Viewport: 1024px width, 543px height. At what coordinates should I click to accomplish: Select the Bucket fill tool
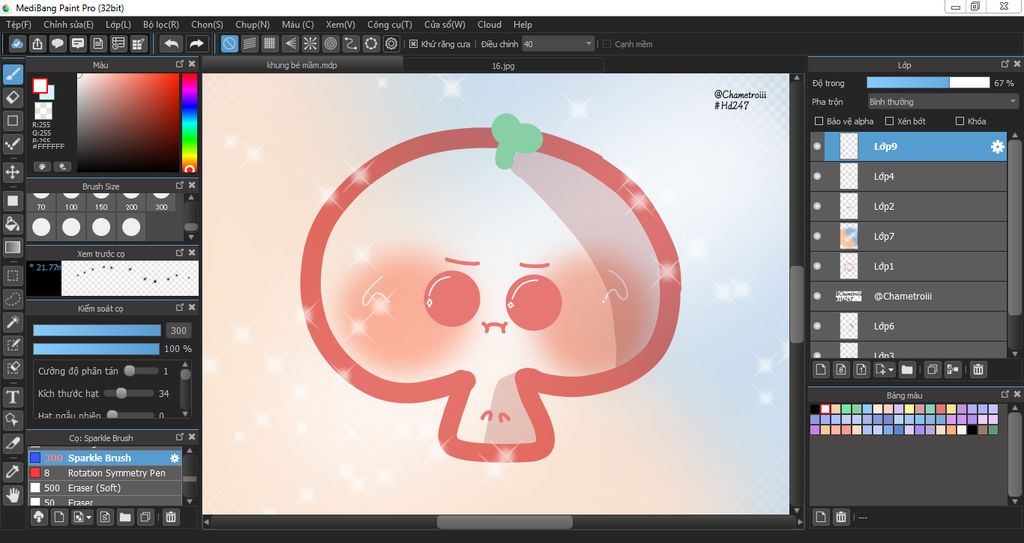pos(12,224)
